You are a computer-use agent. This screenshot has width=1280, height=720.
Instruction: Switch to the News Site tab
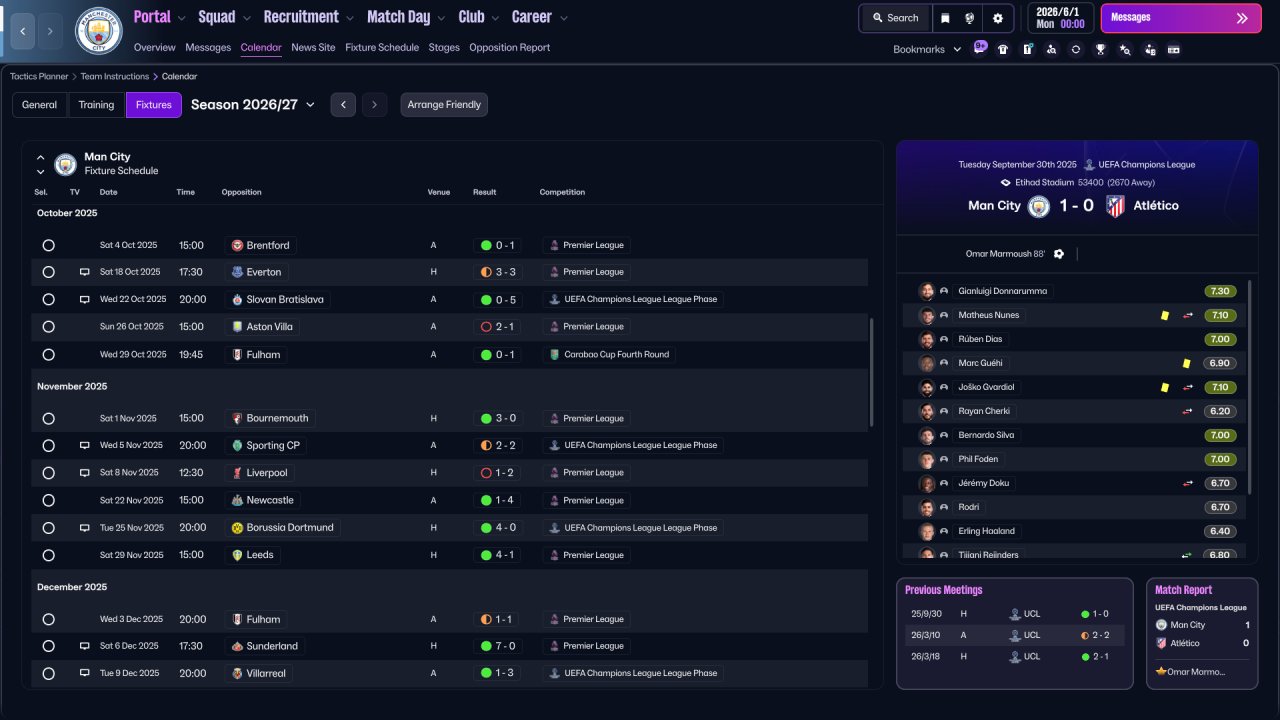[313, 48]
